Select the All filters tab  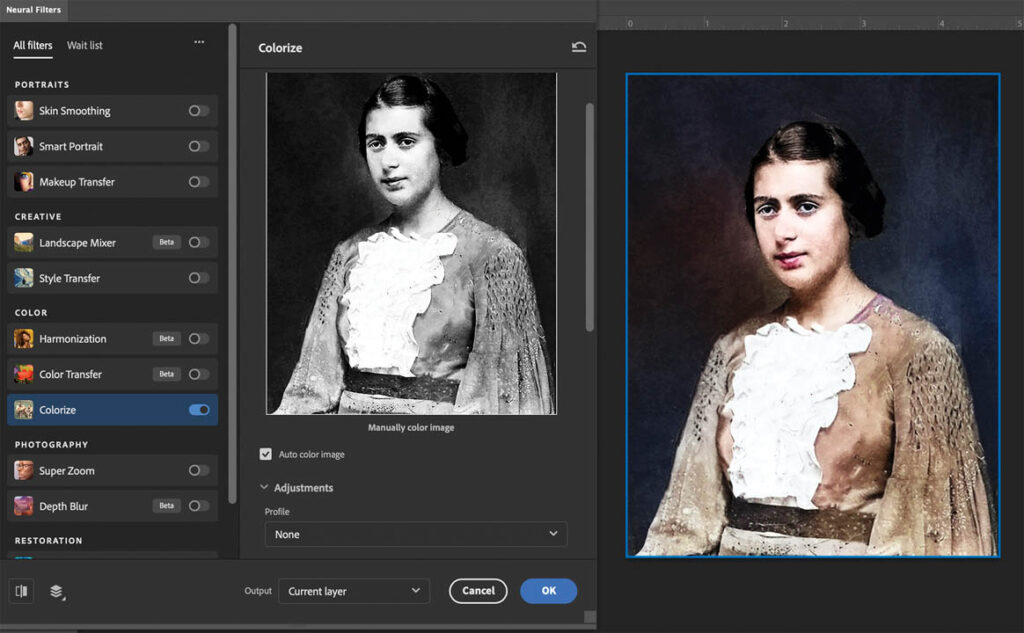pos(33,45)
